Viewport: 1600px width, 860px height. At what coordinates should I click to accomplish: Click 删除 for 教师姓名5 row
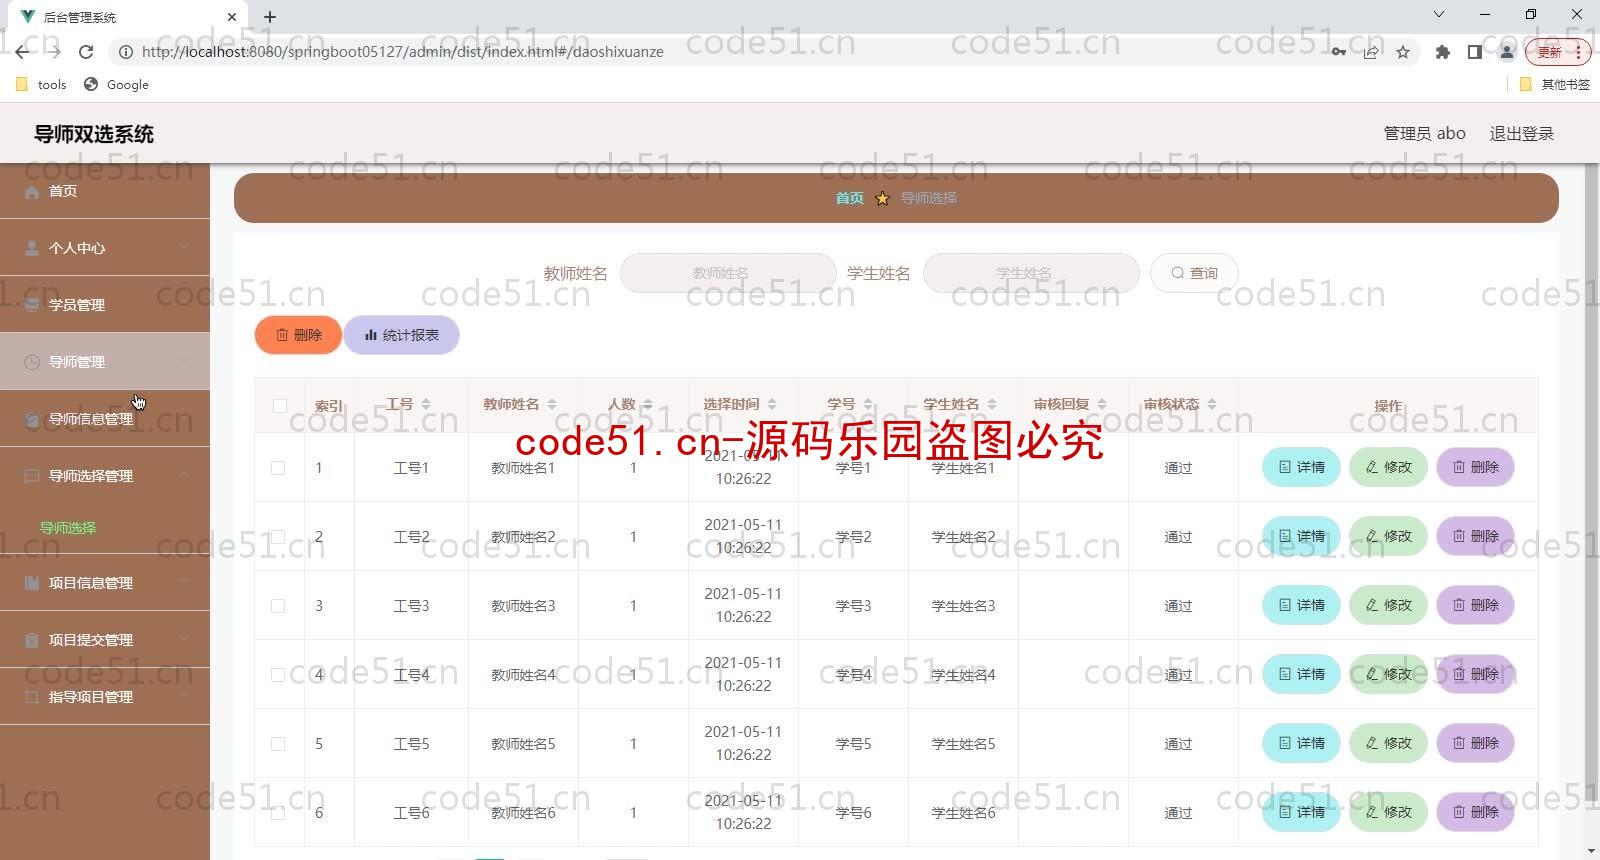(x=1475, y=743)
